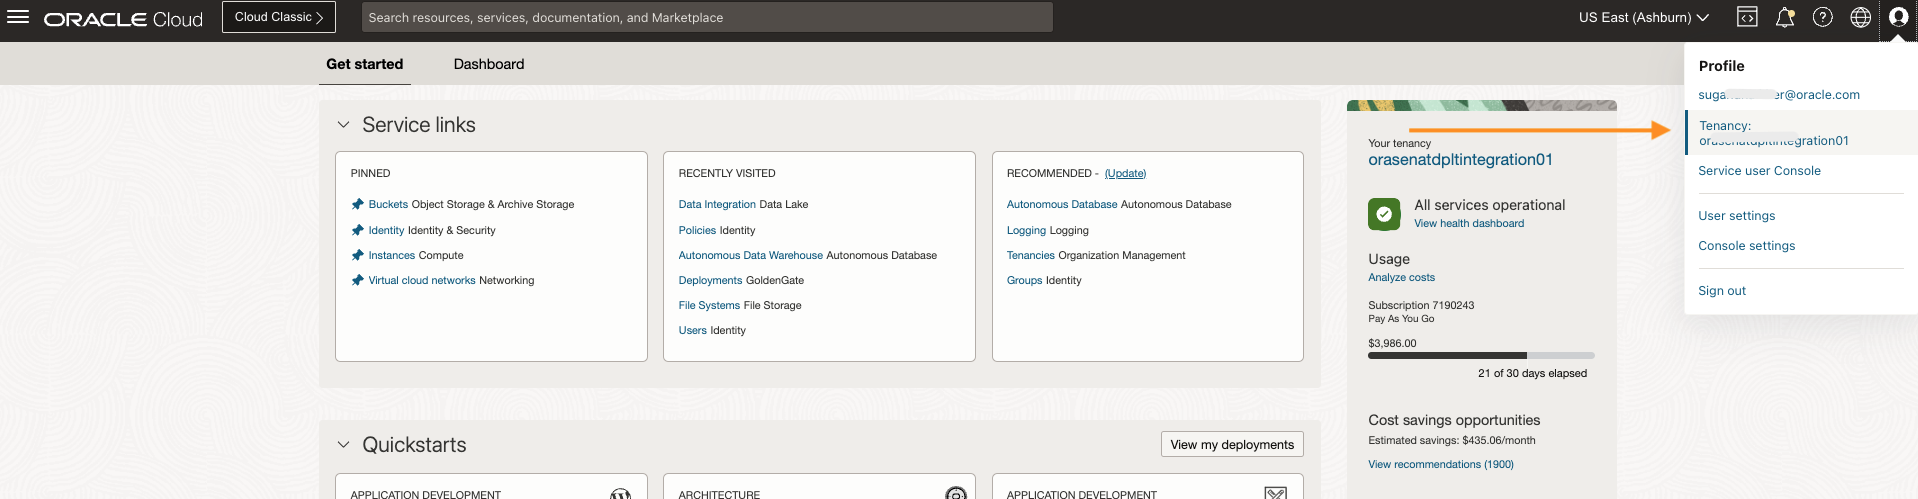Open the Cloud Shell developer tools icon
Screen dimensions: 1918x499
(1747, 17)
